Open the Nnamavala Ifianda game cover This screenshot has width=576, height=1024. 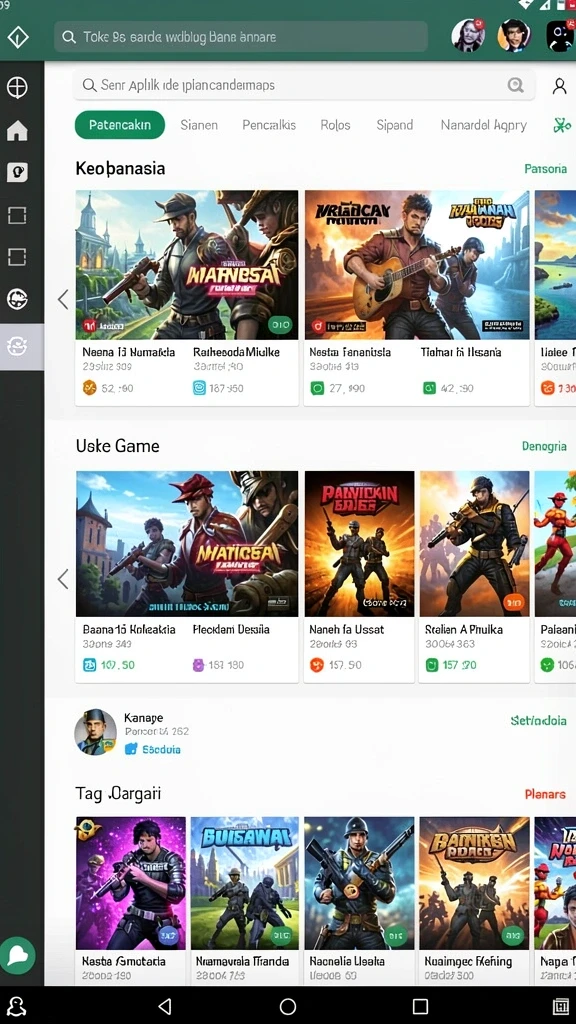point(245,883)
